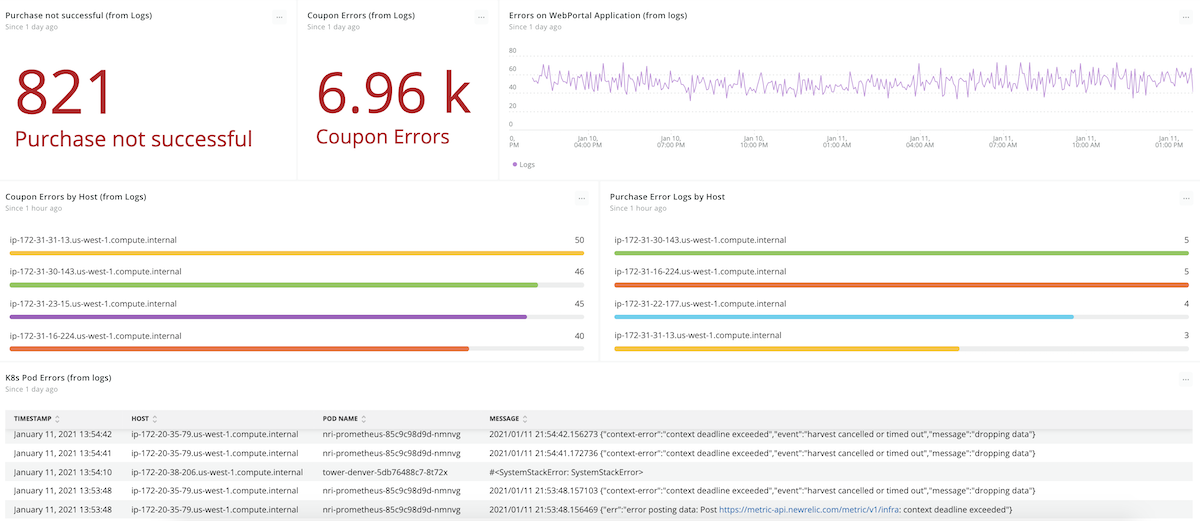Sort table by Pod Name column arrows
The height and width of the screenshot is (521, 1200).
(x=364, y=418)
